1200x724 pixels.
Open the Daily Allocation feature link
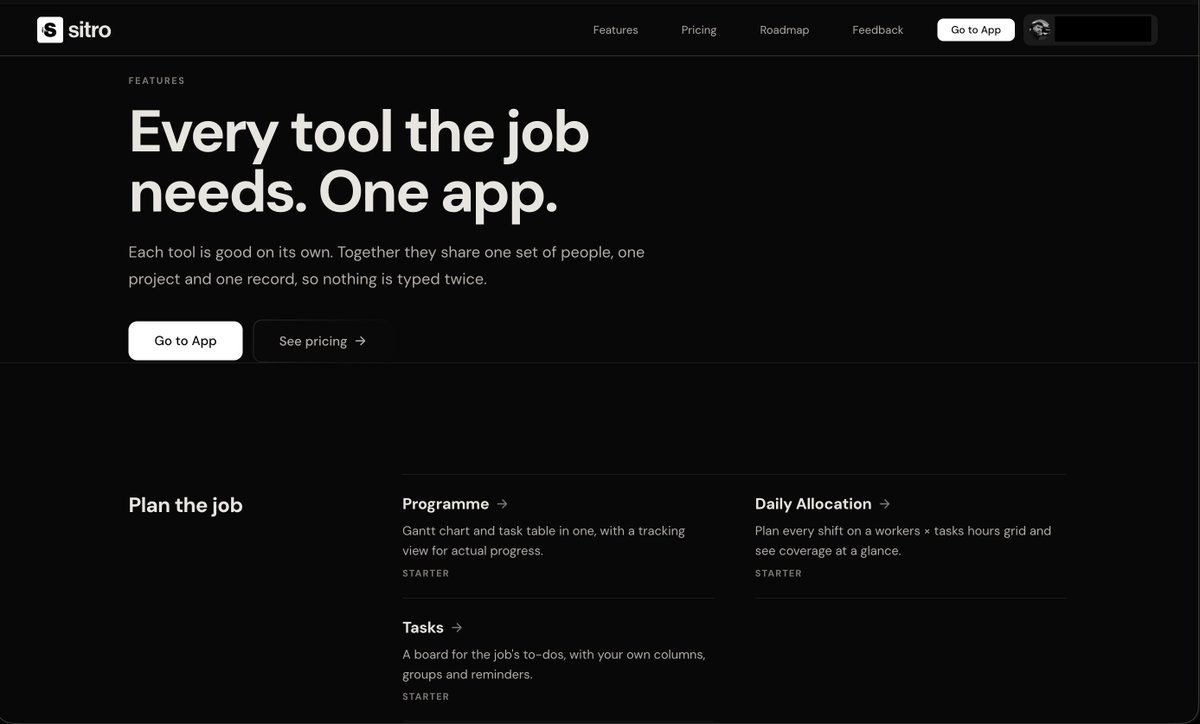(823, 504)
